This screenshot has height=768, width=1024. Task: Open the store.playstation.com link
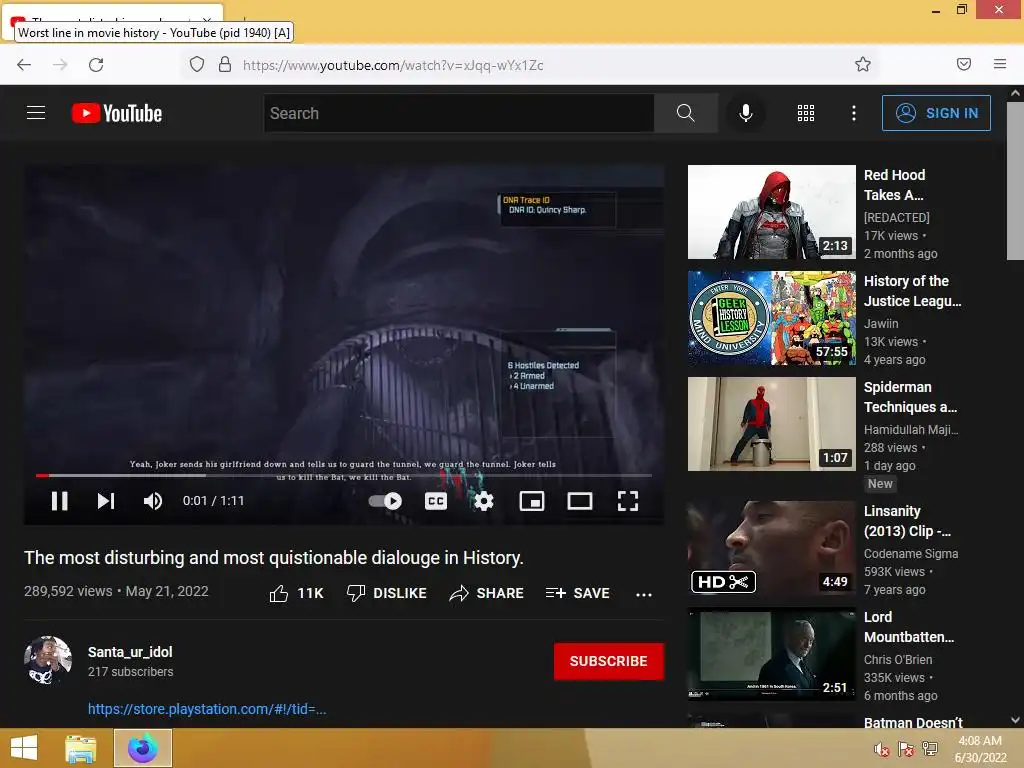pos(207,709)
